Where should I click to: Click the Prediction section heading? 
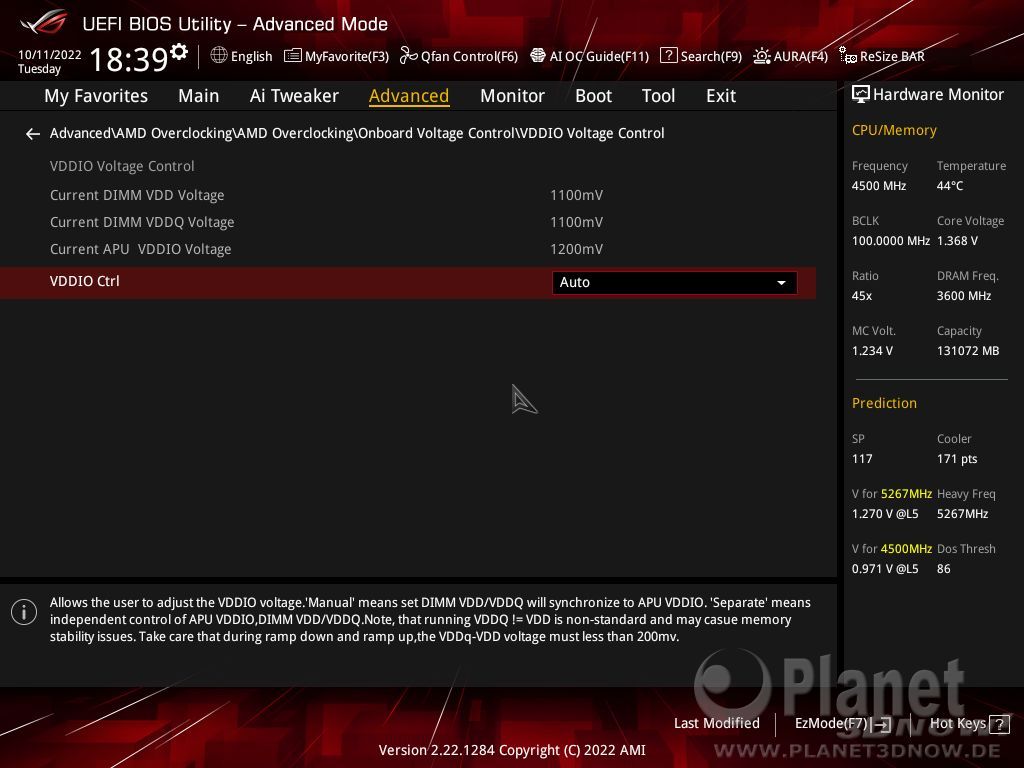coord(884,404)
